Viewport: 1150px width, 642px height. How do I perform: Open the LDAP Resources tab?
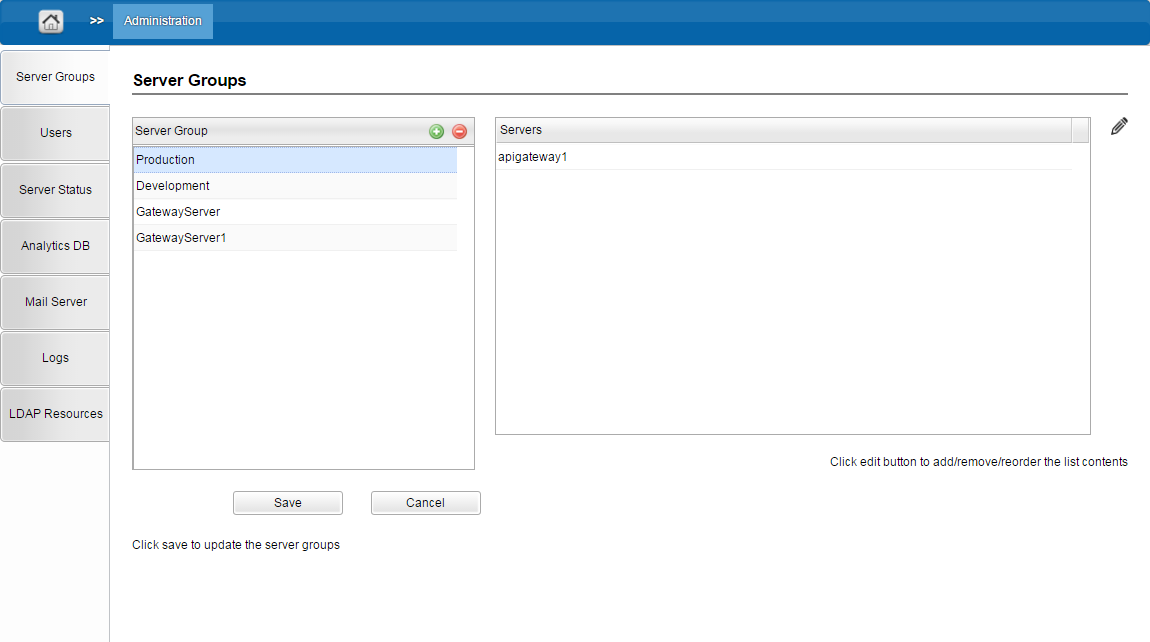55,414
